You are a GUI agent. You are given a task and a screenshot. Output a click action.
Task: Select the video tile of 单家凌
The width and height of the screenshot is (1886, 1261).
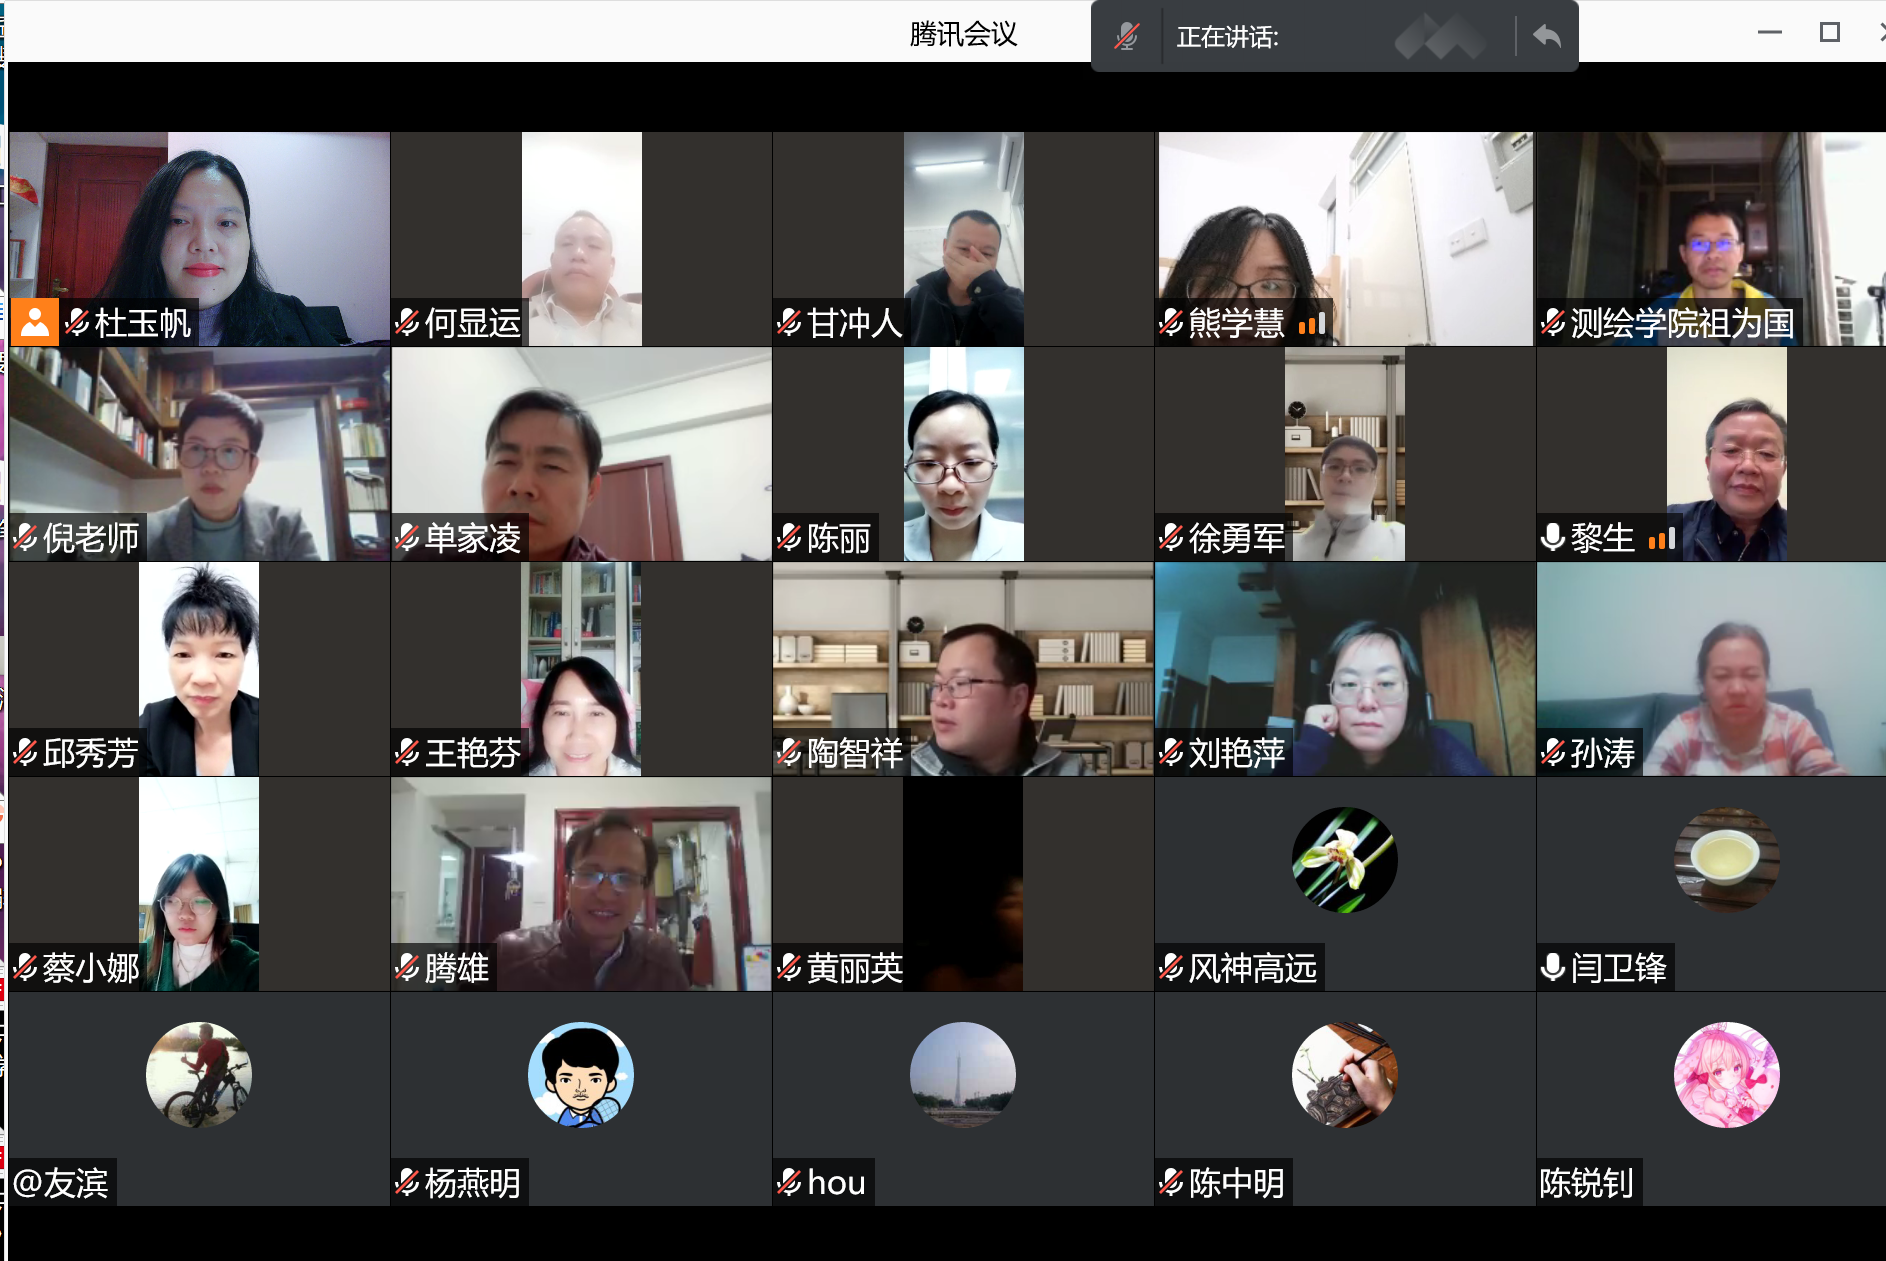(x=581, y=454)
